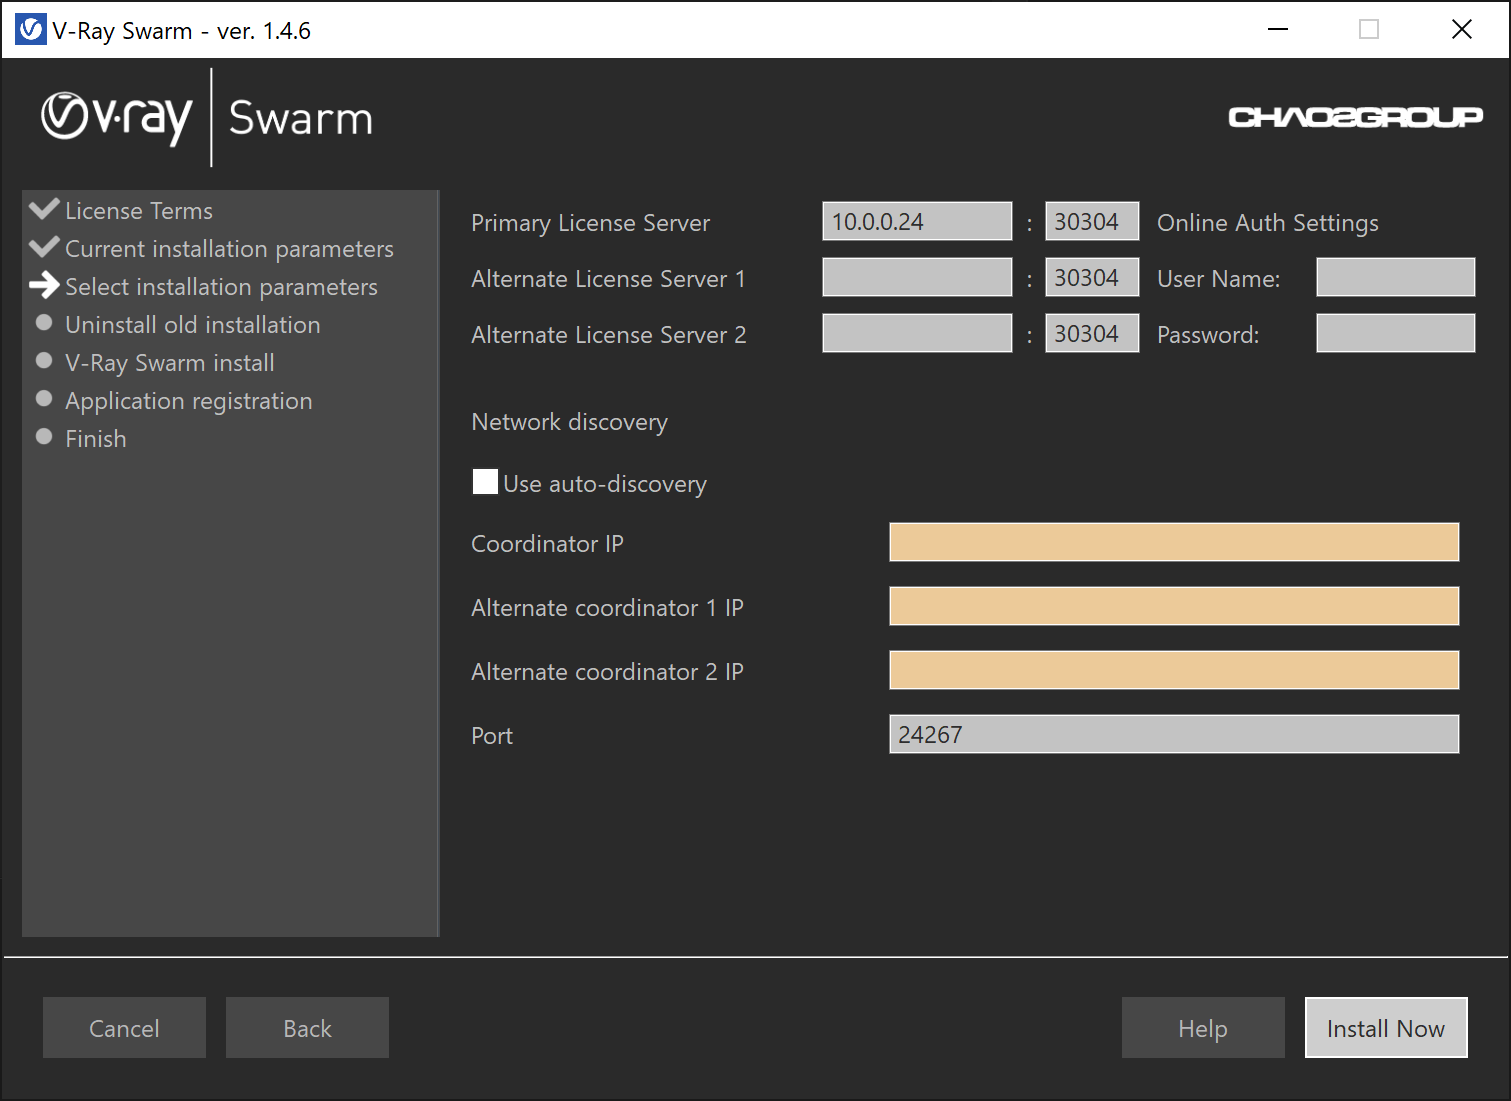Click the Port field showing 24267

pos(1174,734)
